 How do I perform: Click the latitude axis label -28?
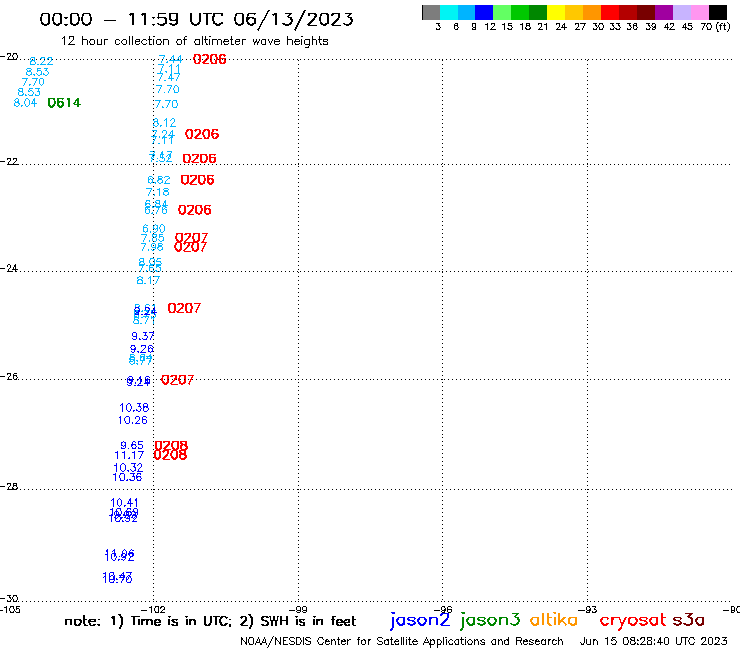click(9, 486)
